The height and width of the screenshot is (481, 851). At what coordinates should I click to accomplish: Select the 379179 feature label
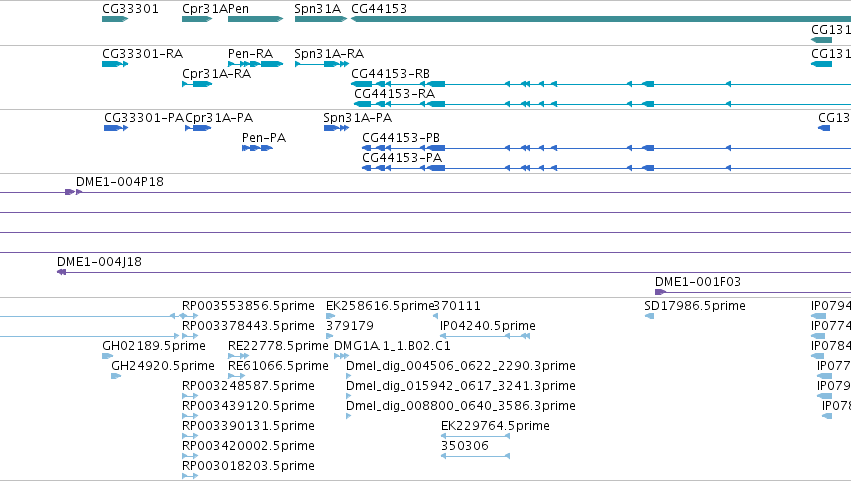click(x=350, y=326)
